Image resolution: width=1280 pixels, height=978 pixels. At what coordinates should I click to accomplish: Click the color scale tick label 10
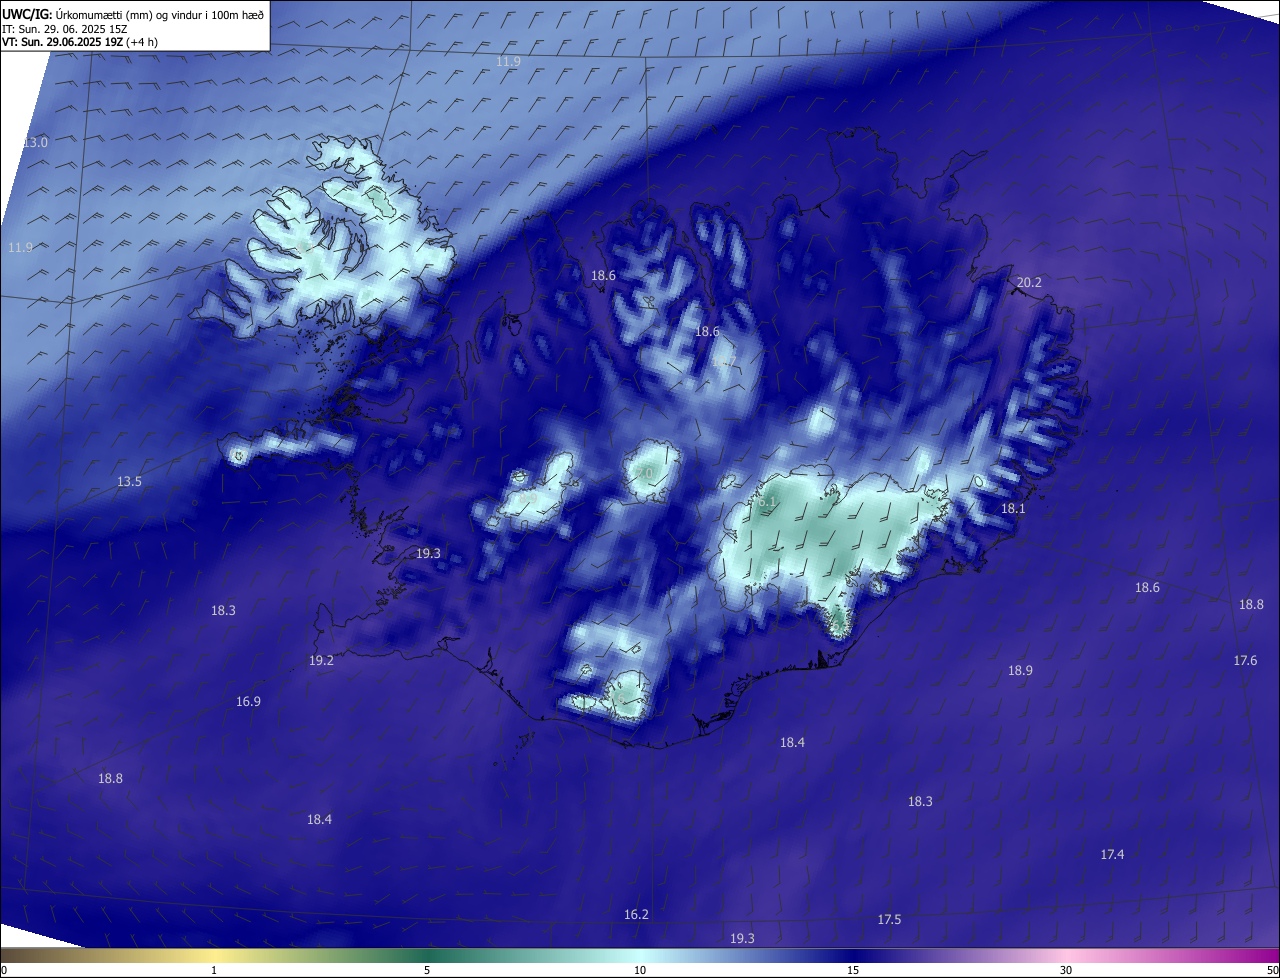[x=640, y=971]
